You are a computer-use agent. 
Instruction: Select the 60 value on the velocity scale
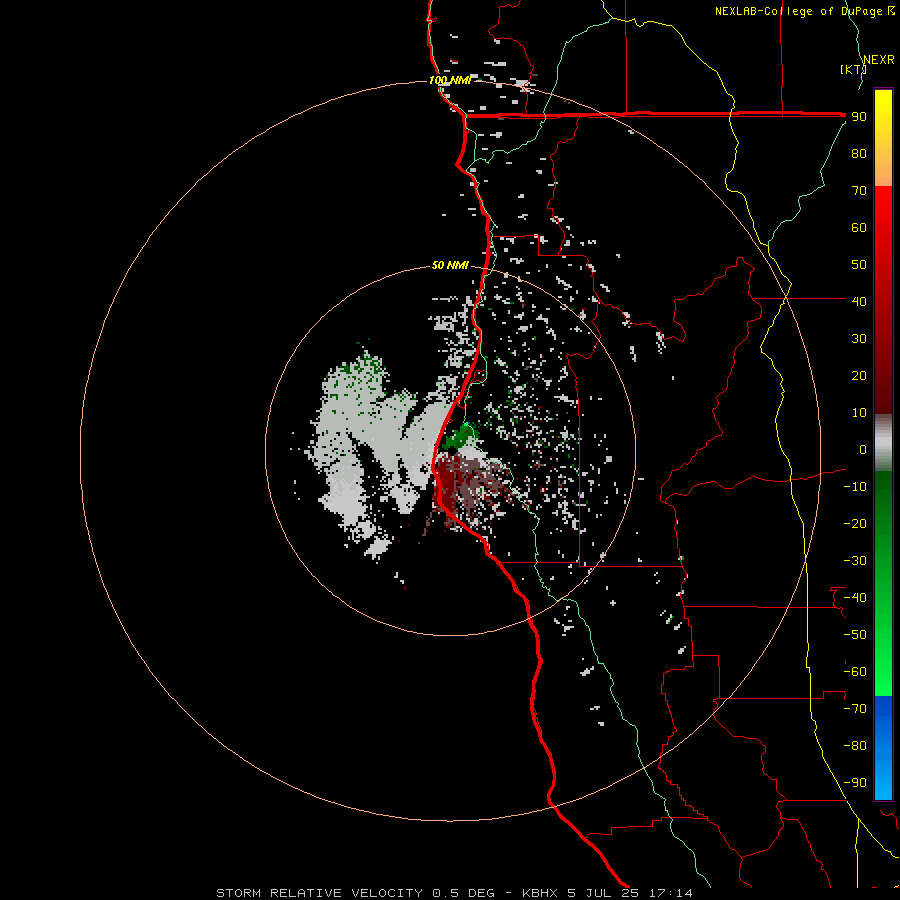[x=859, y=228]
